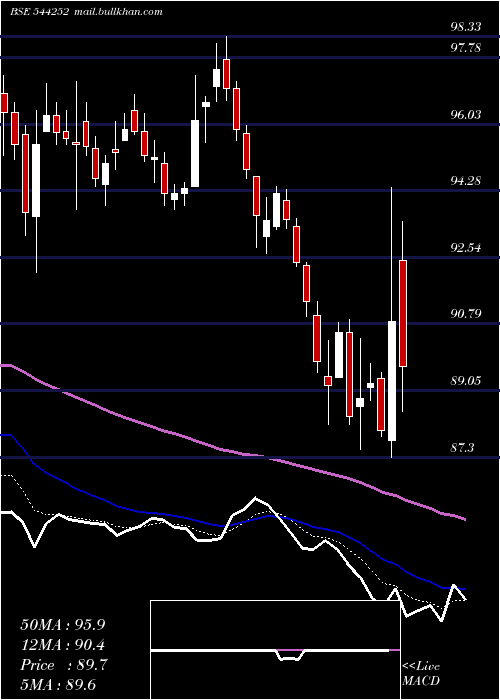
Task: Click the 5MA : 89.6 readout
Action: click(x=58, y=685)
